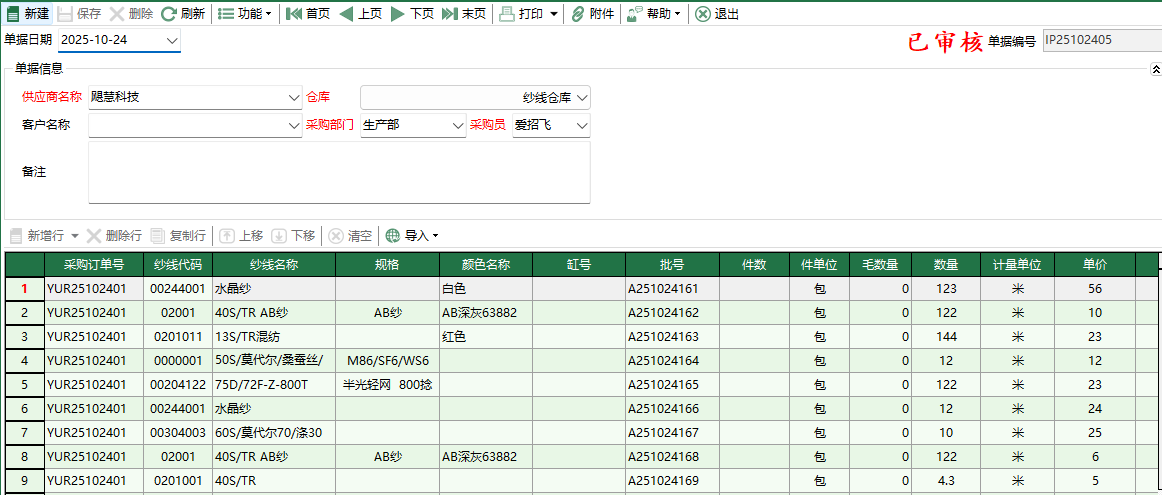The image size is (1162, 495).
Task: Click the 规格 column header
Action: [388, 265]
